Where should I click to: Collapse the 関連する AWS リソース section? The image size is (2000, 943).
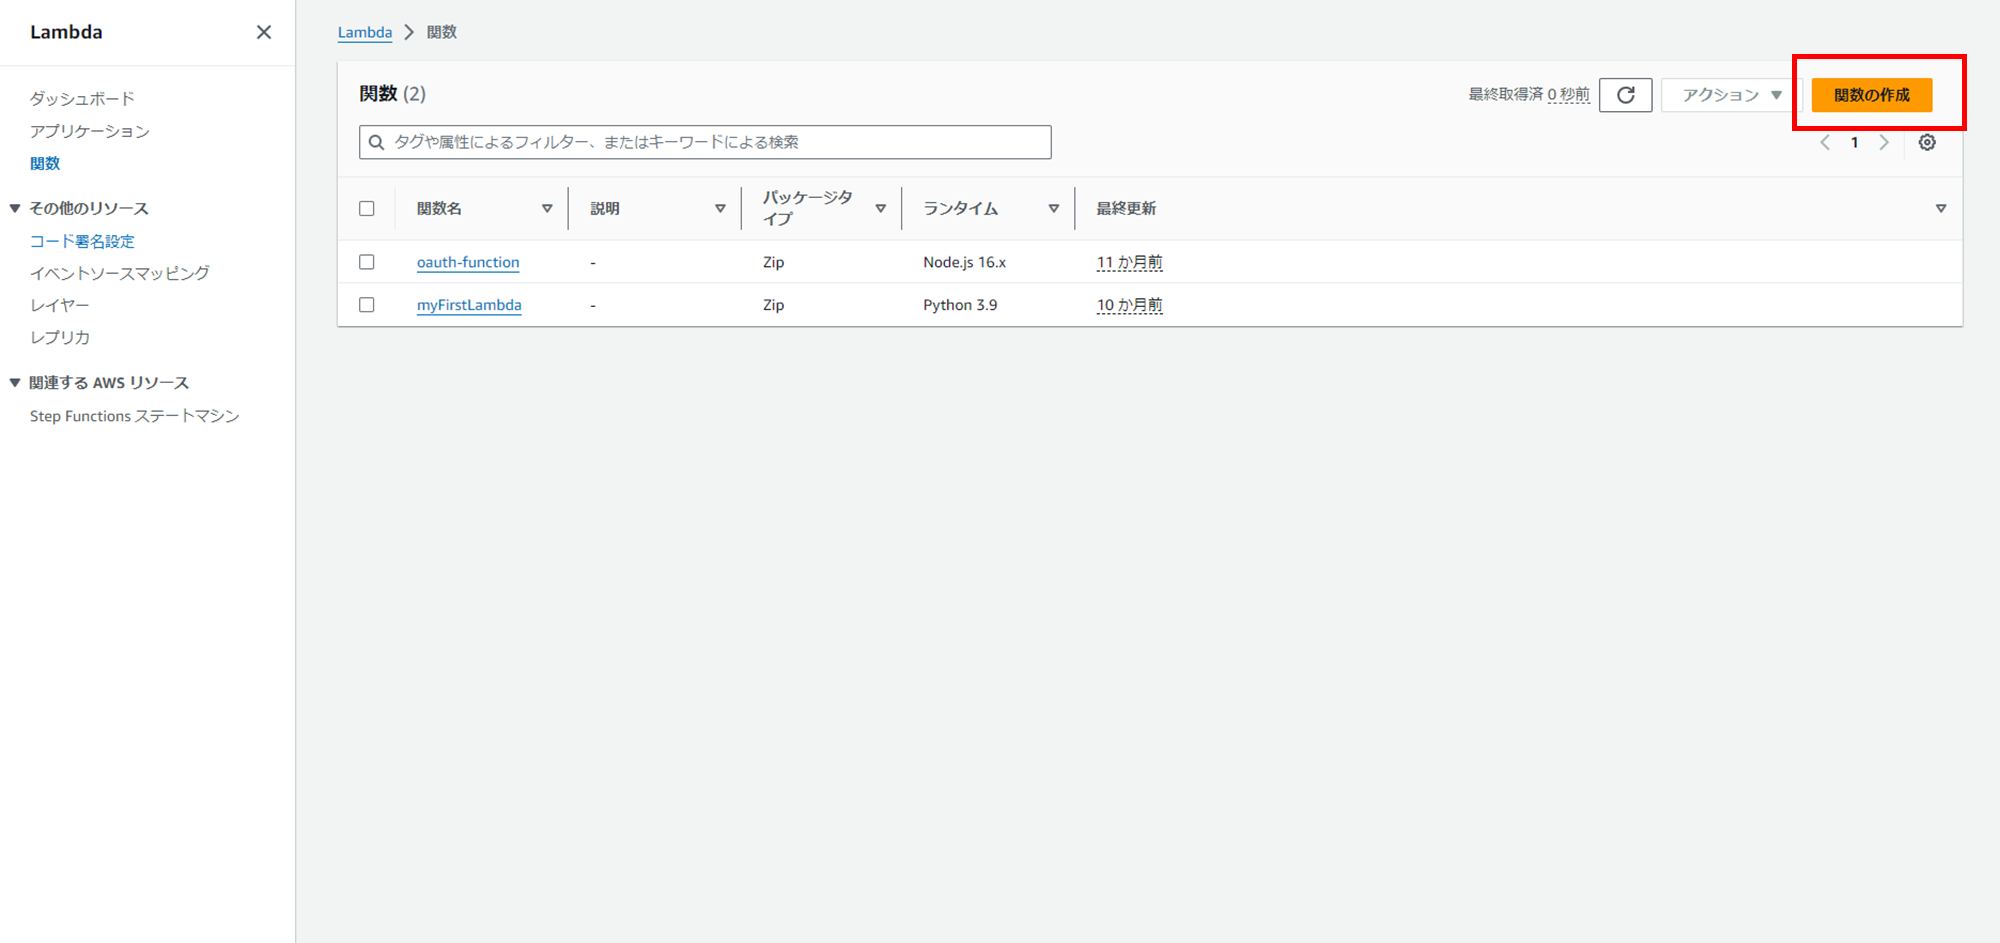[x=14, y=381]
